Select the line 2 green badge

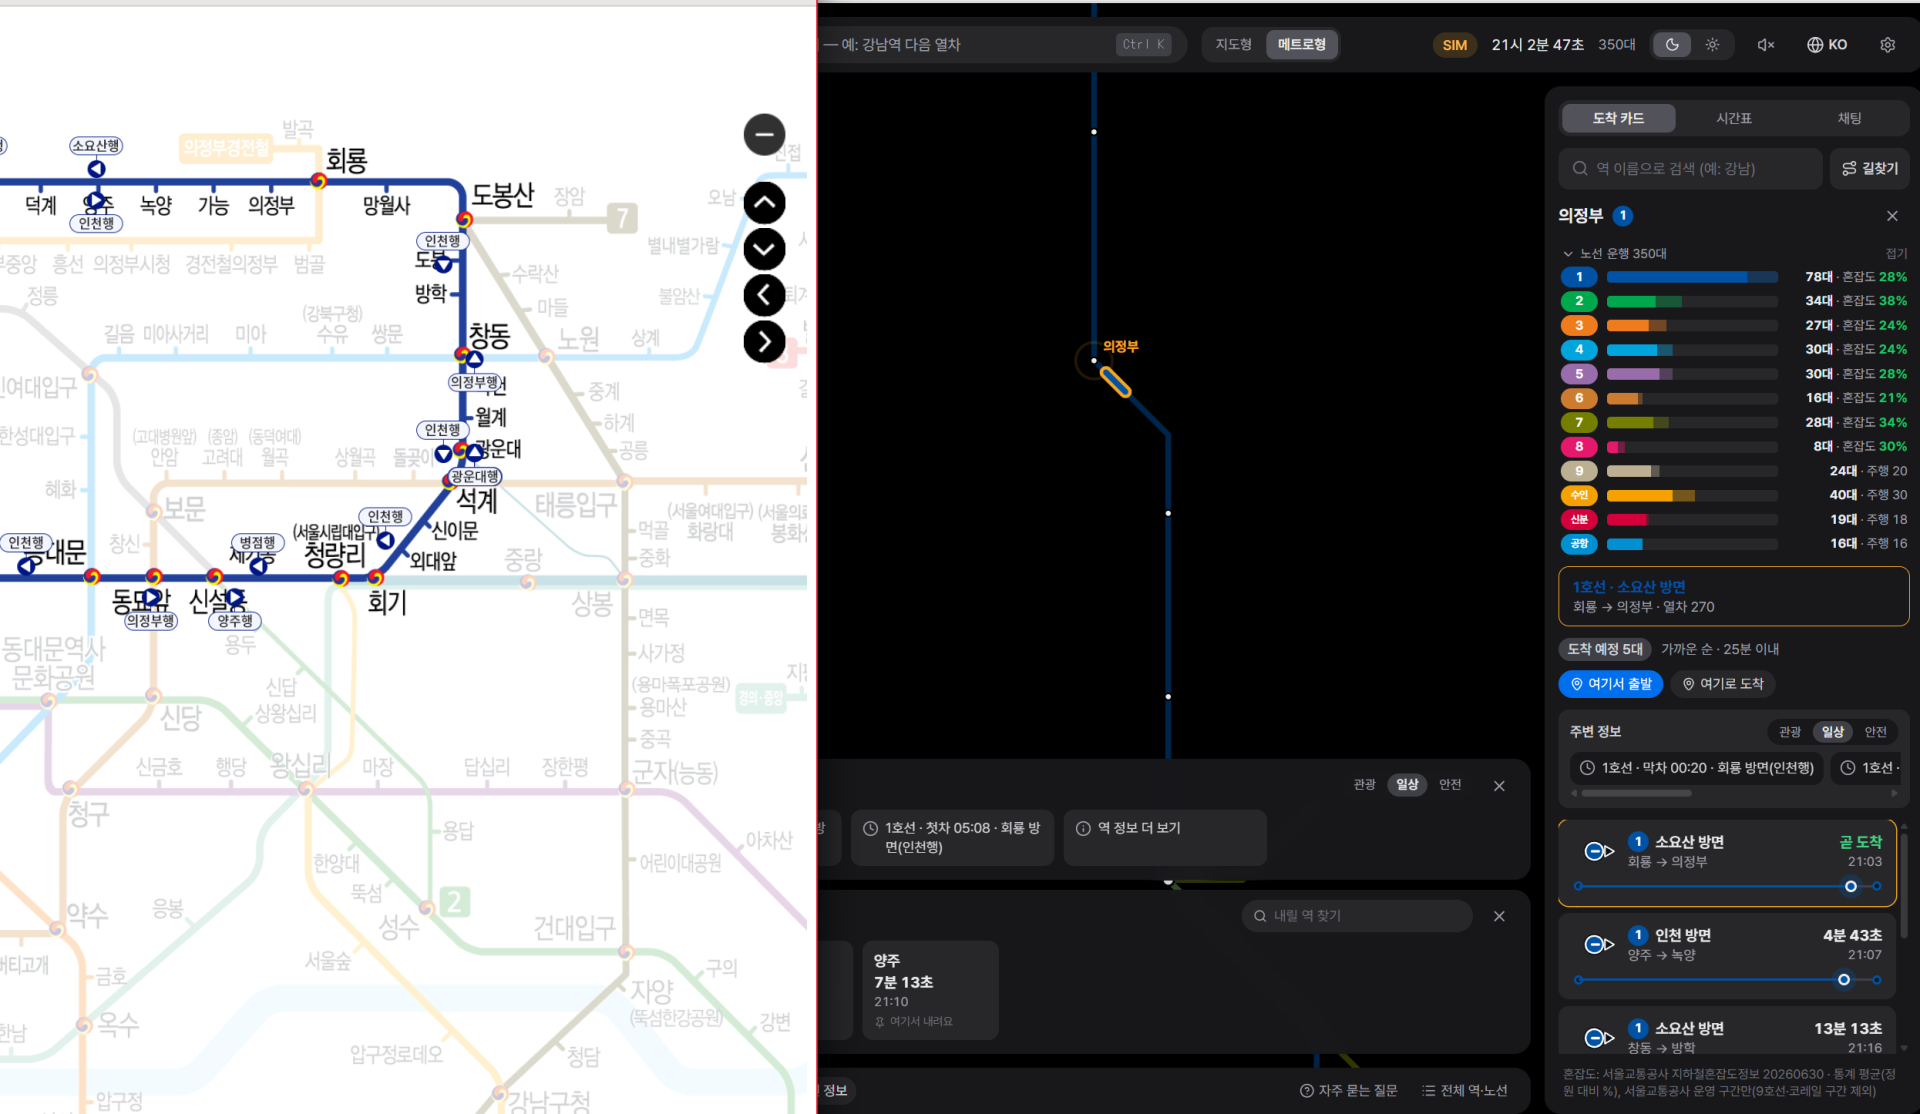1579,301
